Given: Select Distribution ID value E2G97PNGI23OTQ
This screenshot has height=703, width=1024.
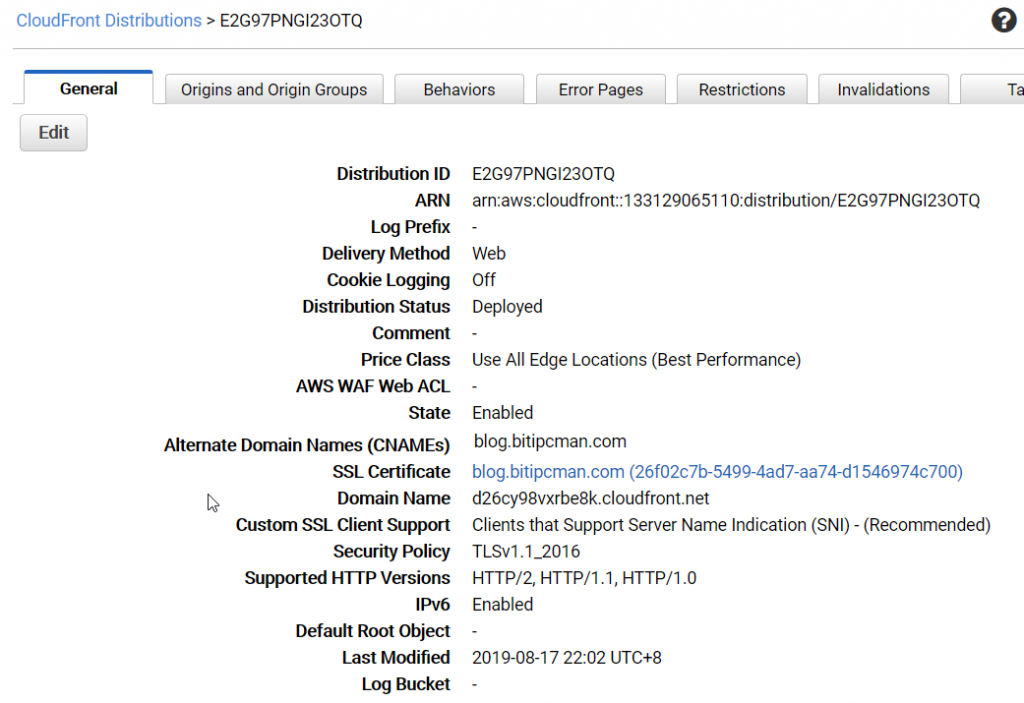Looking at the screenshot, I should (x=543, y=174).
